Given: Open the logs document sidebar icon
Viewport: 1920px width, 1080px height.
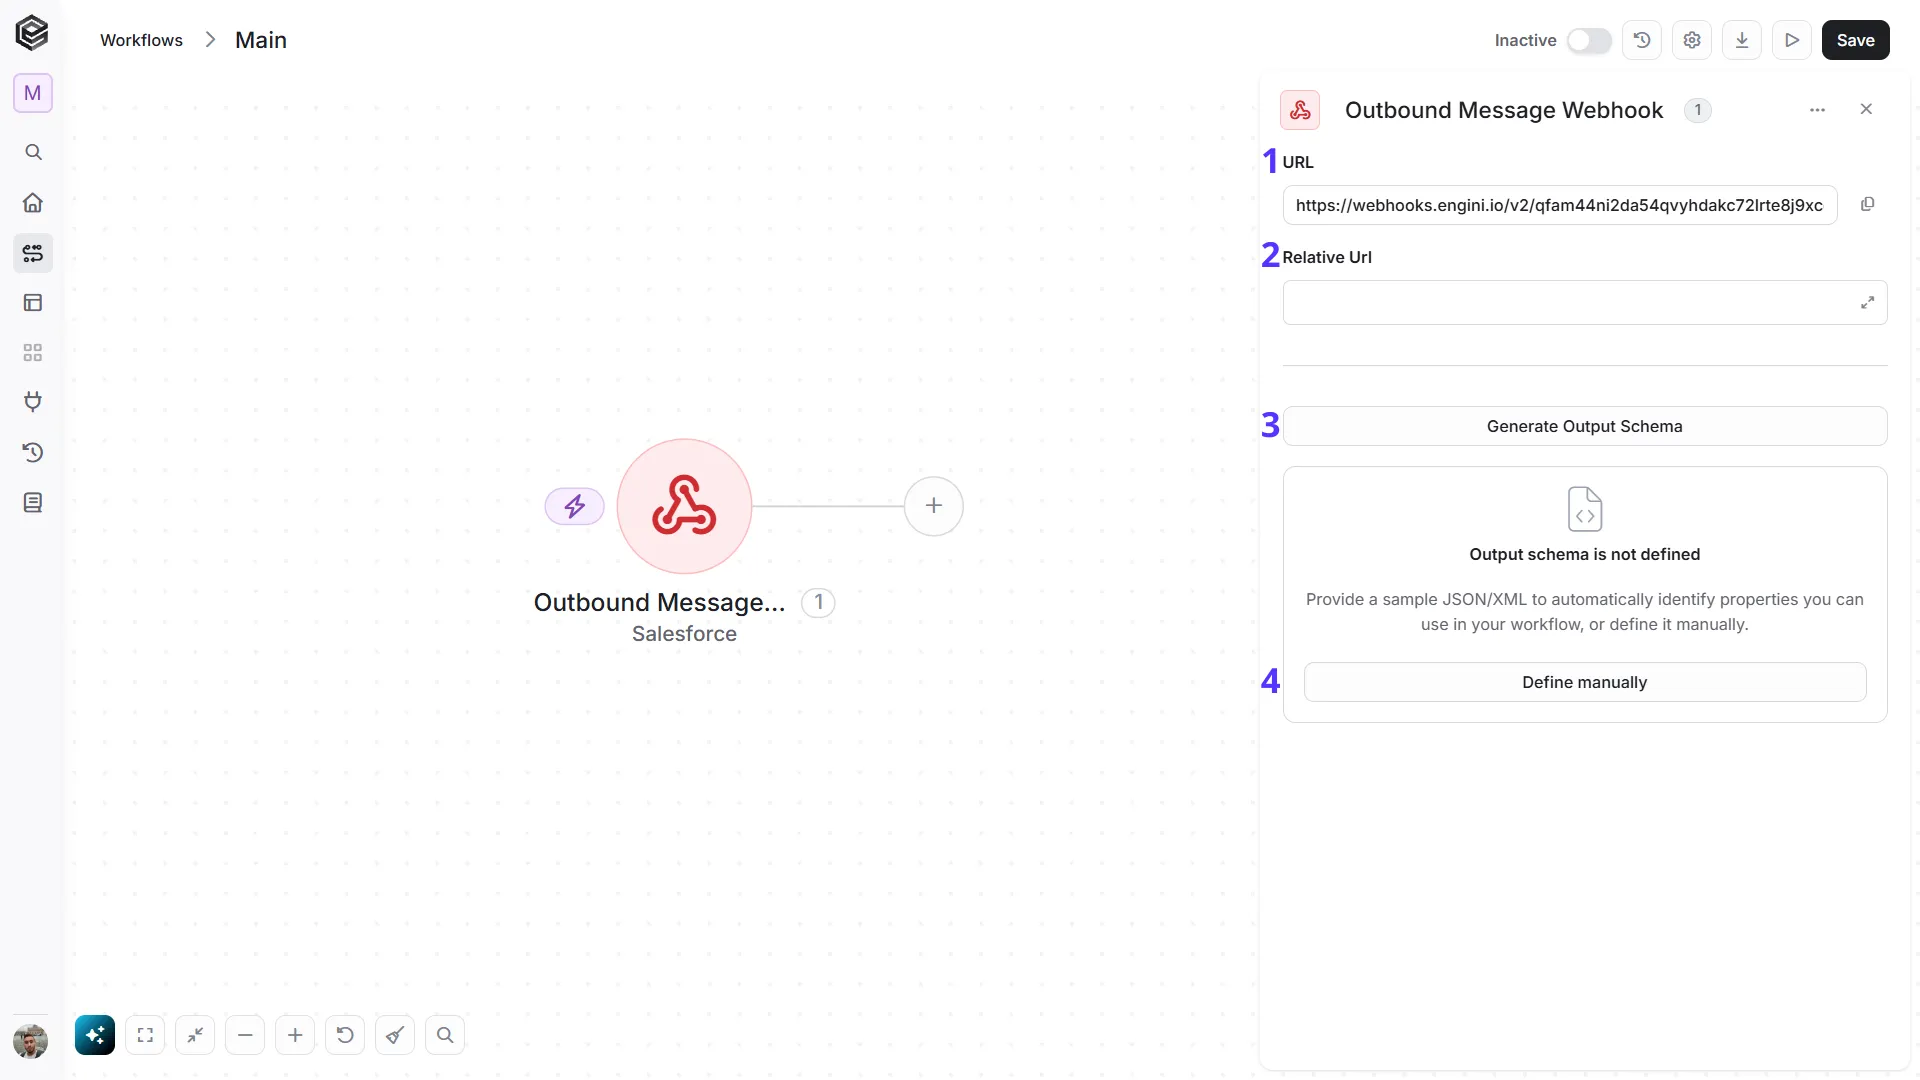Looking at the screenshot, I should [33, 502].
